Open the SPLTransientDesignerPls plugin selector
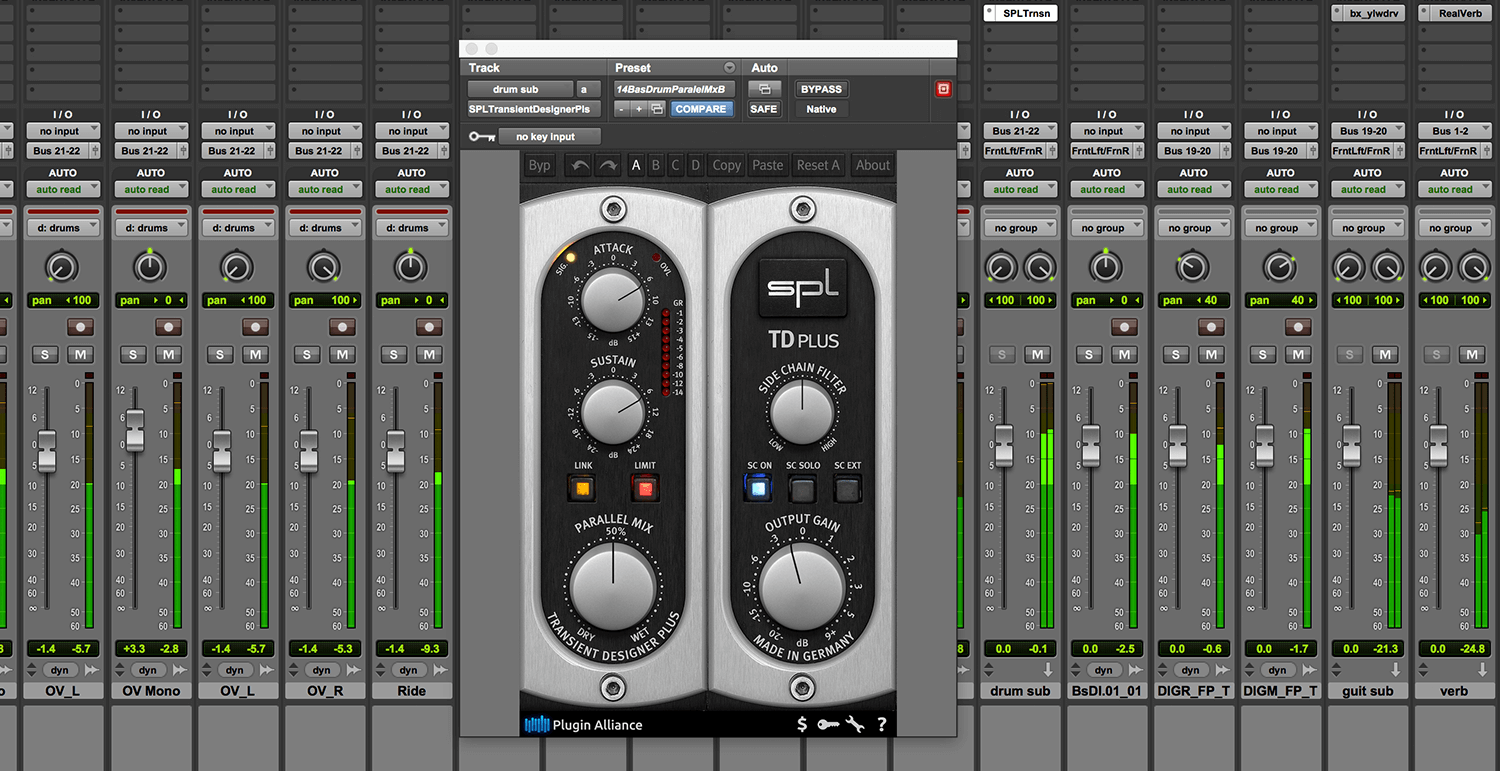 [535, 109]
